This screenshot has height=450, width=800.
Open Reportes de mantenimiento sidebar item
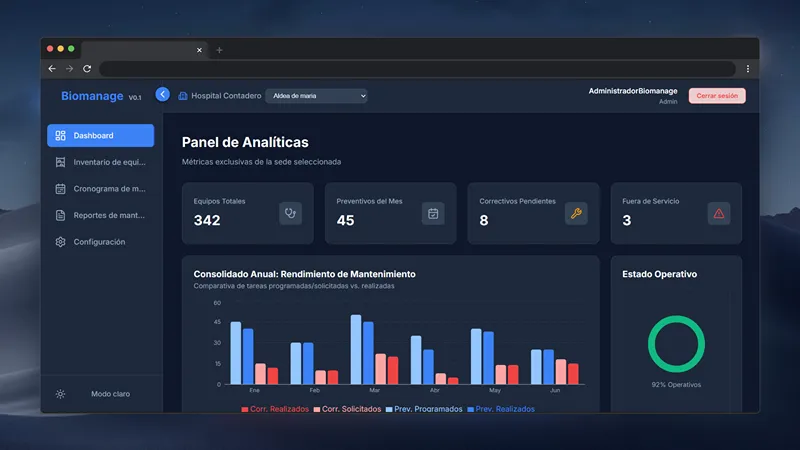pos(101,215)
